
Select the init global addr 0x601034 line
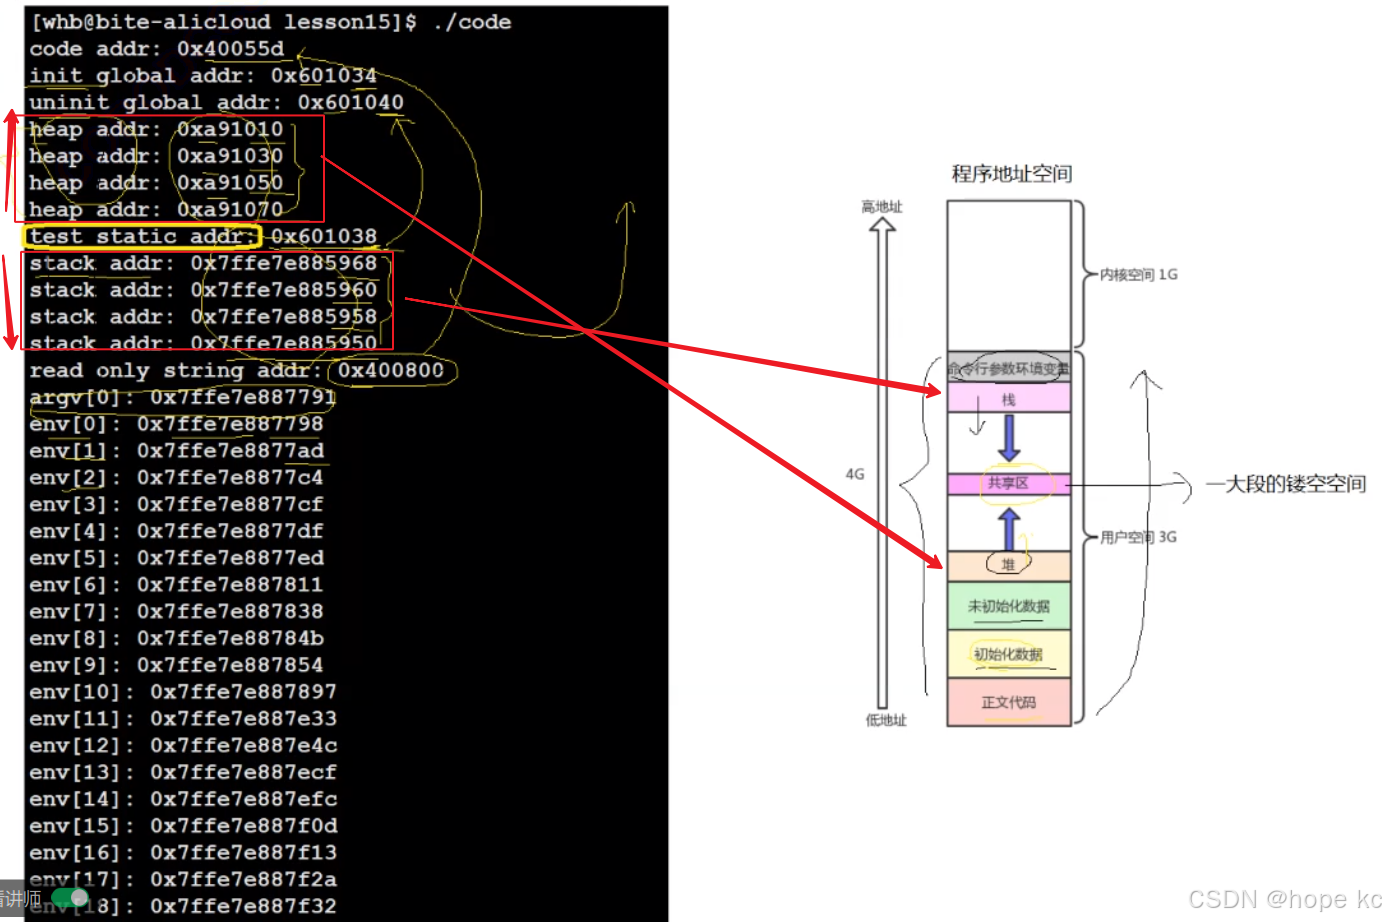coord(203,76)
